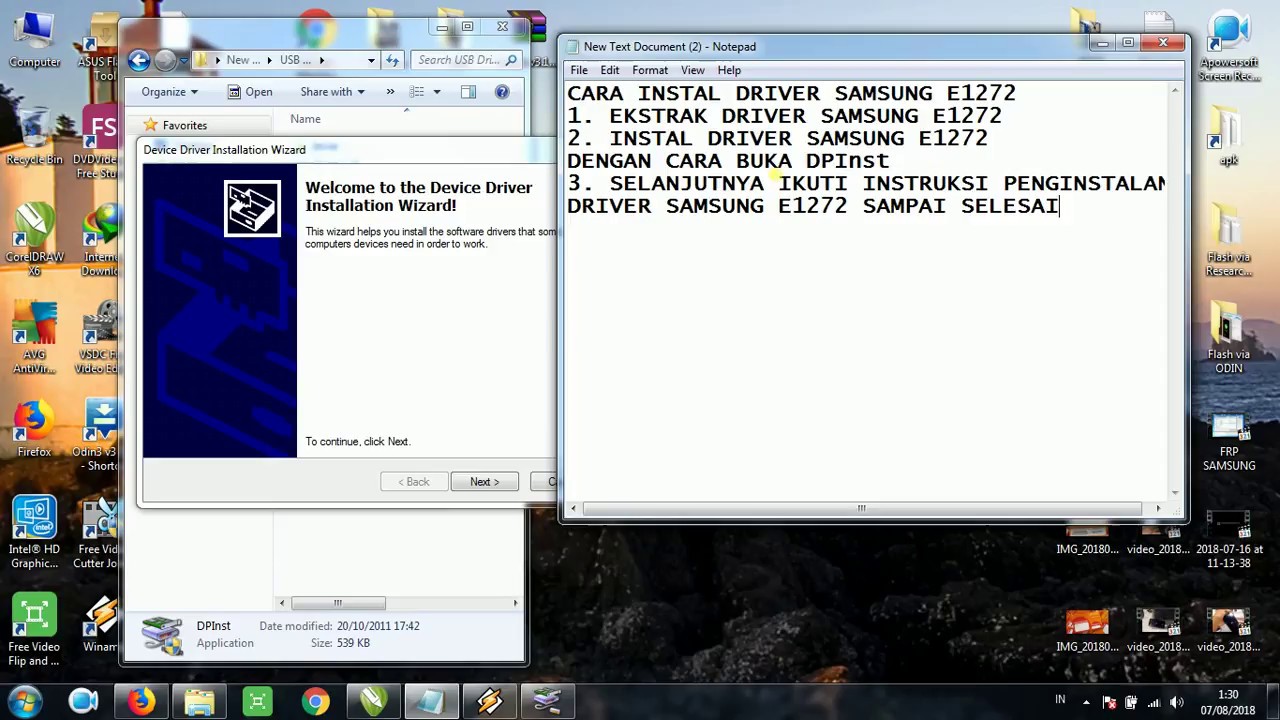Click the network signal tray icon

[x=1154, y=703]
